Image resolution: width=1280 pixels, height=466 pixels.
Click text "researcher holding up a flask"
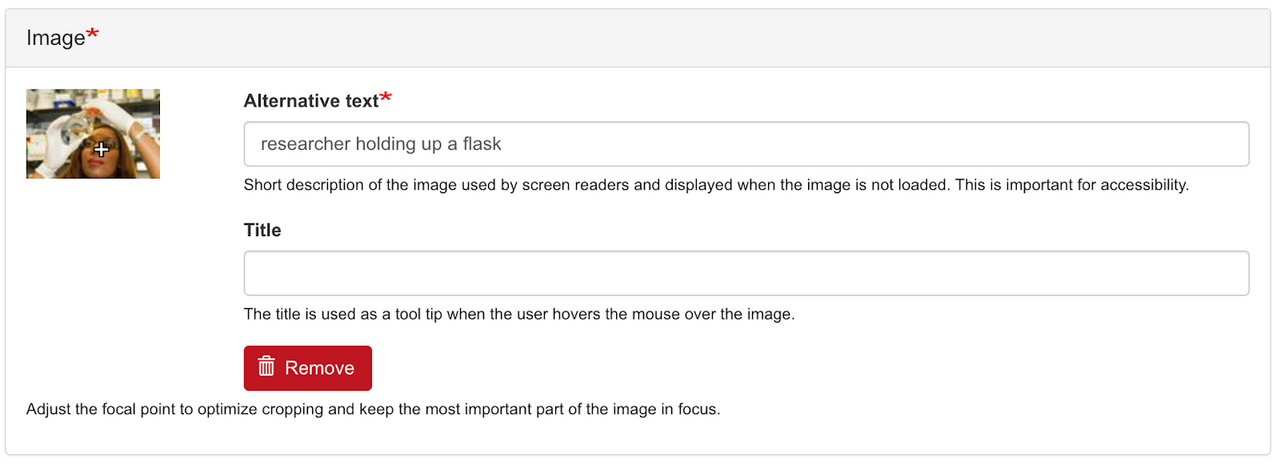click(381, 144)
